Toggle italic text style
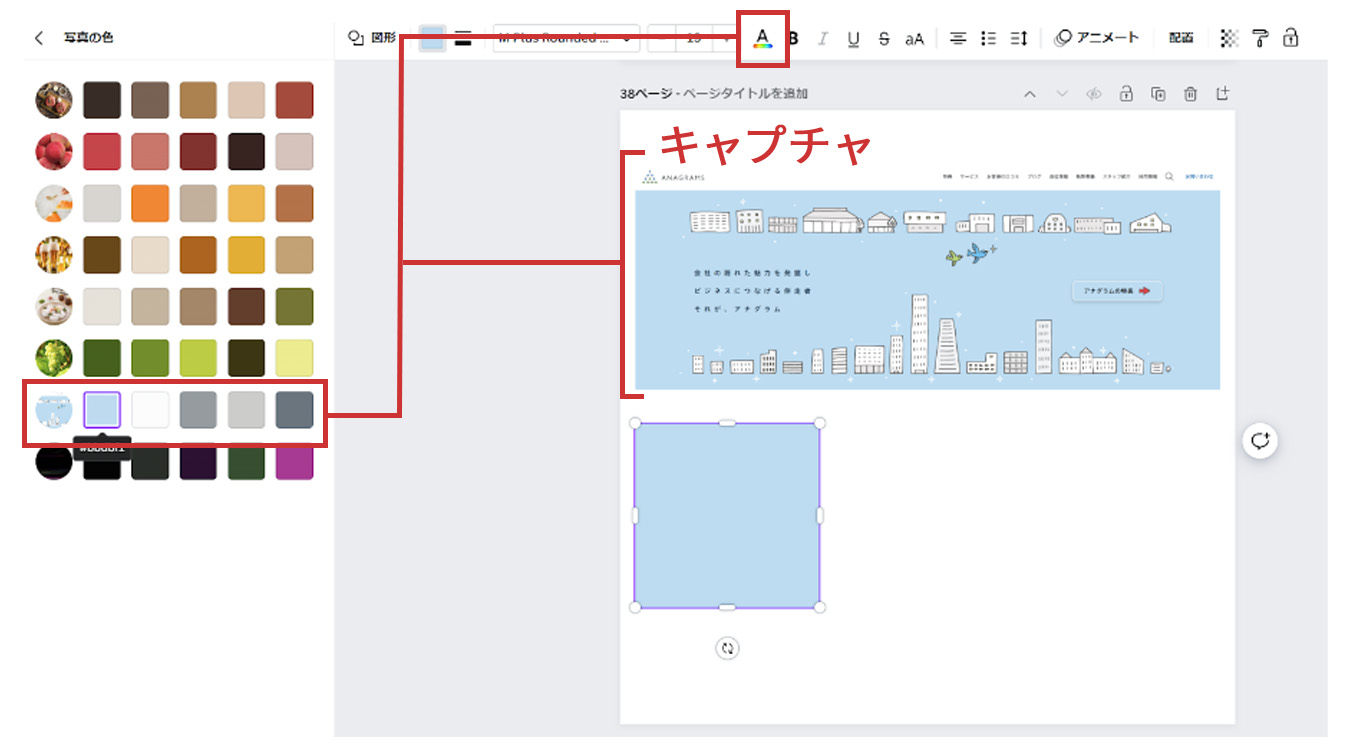The height and width of the screenshot is (746, 1349). point(823,39)
